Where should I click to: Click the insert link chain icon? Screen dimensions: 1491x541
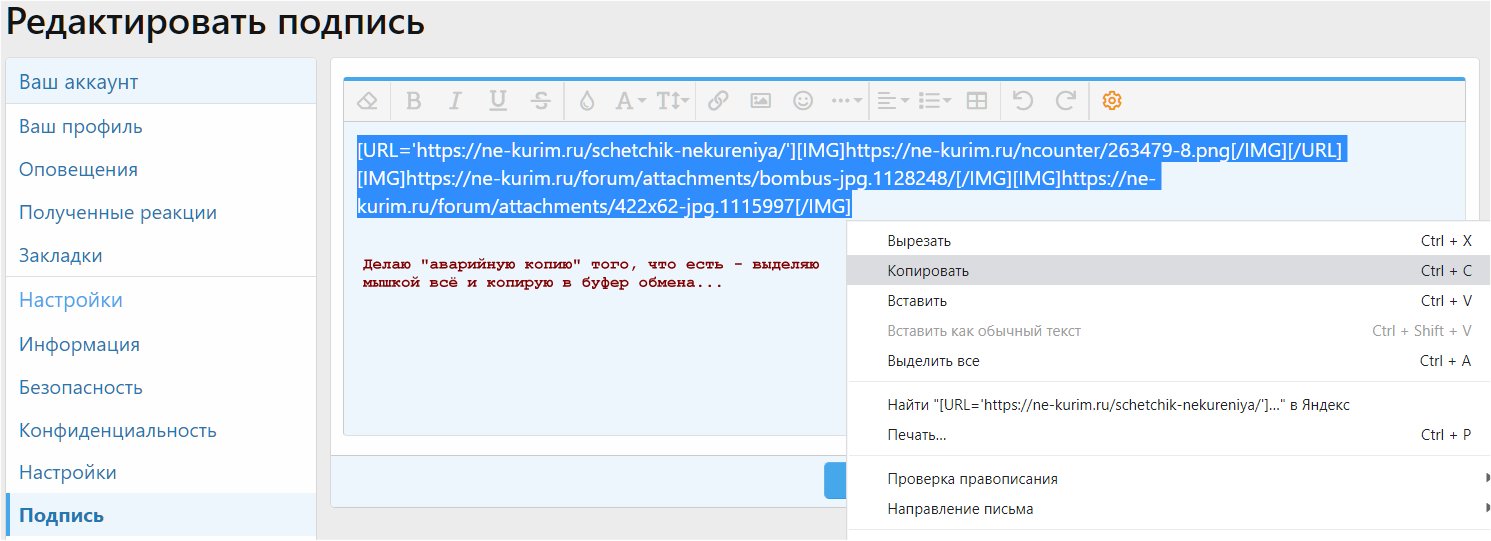tap(718, 101)
